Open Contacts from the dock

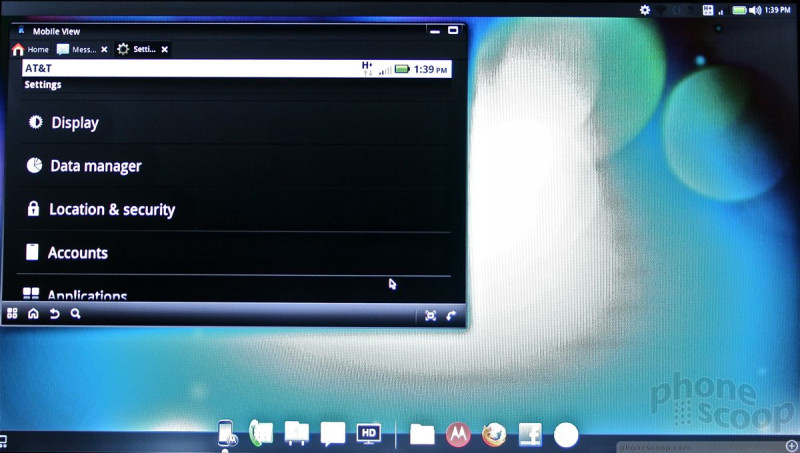coord(296,434)
